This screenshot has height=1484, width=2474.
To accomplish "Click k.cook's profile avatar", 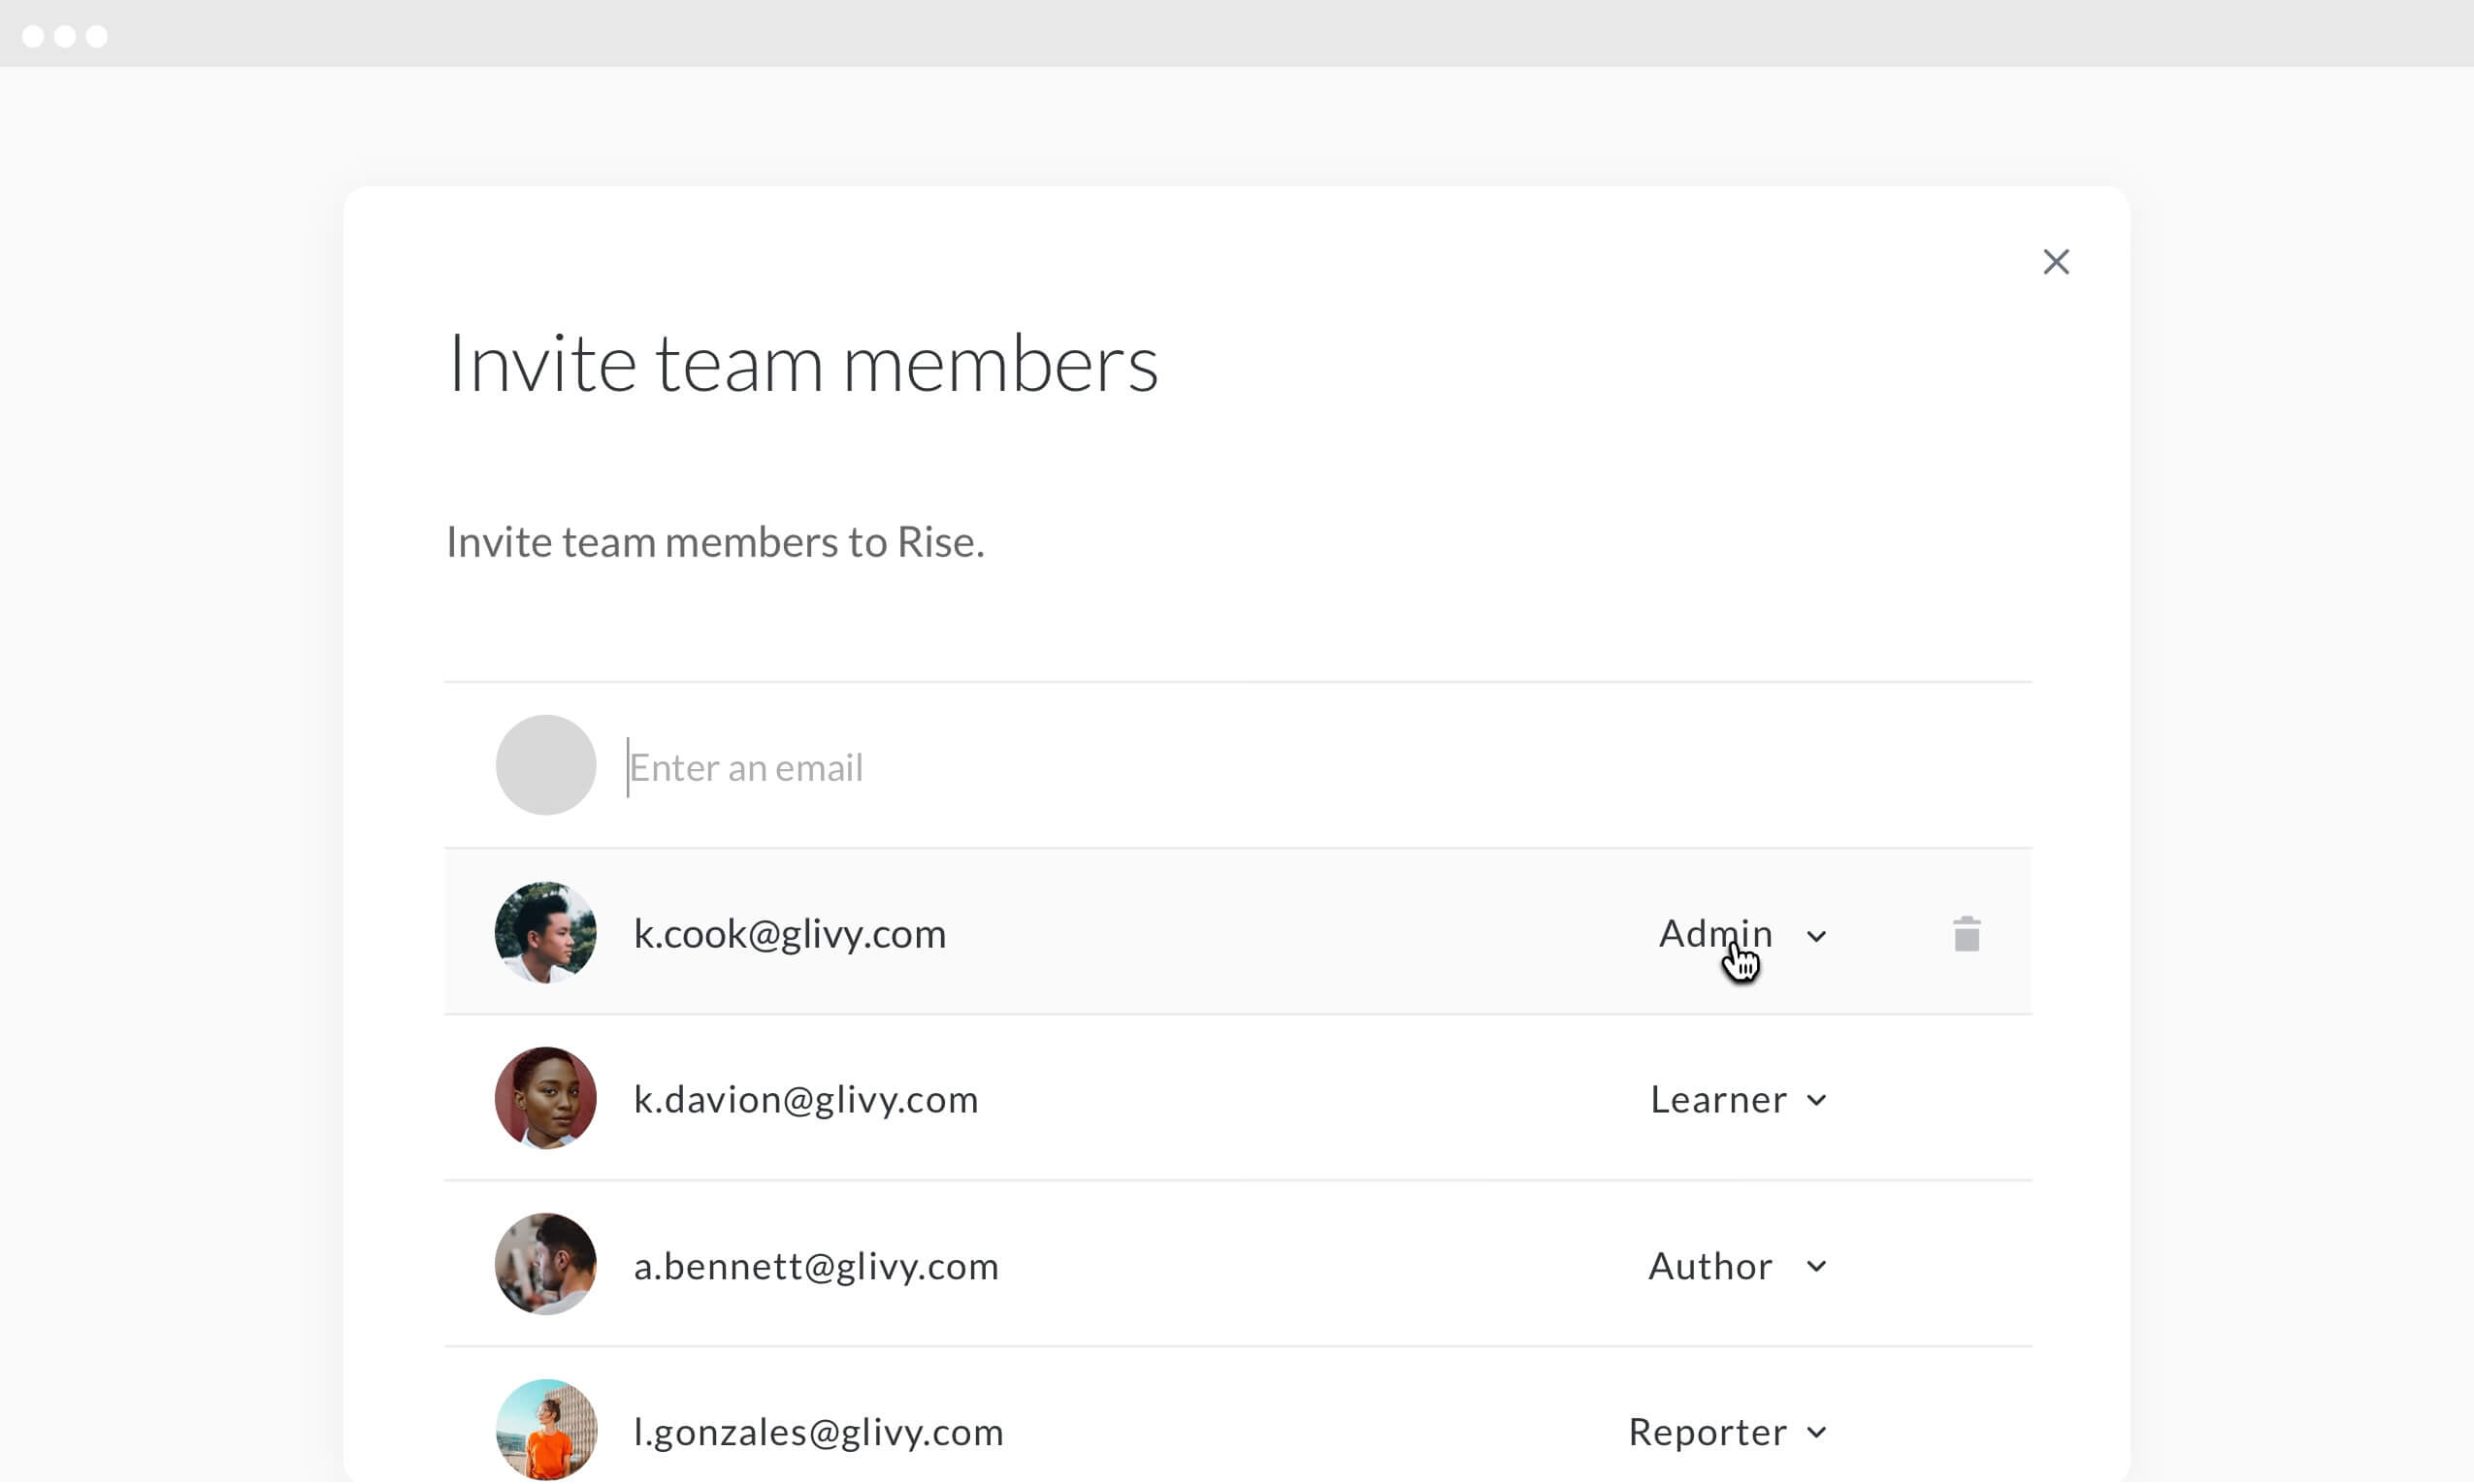I will pyautogui.click(x=546, y=932).
